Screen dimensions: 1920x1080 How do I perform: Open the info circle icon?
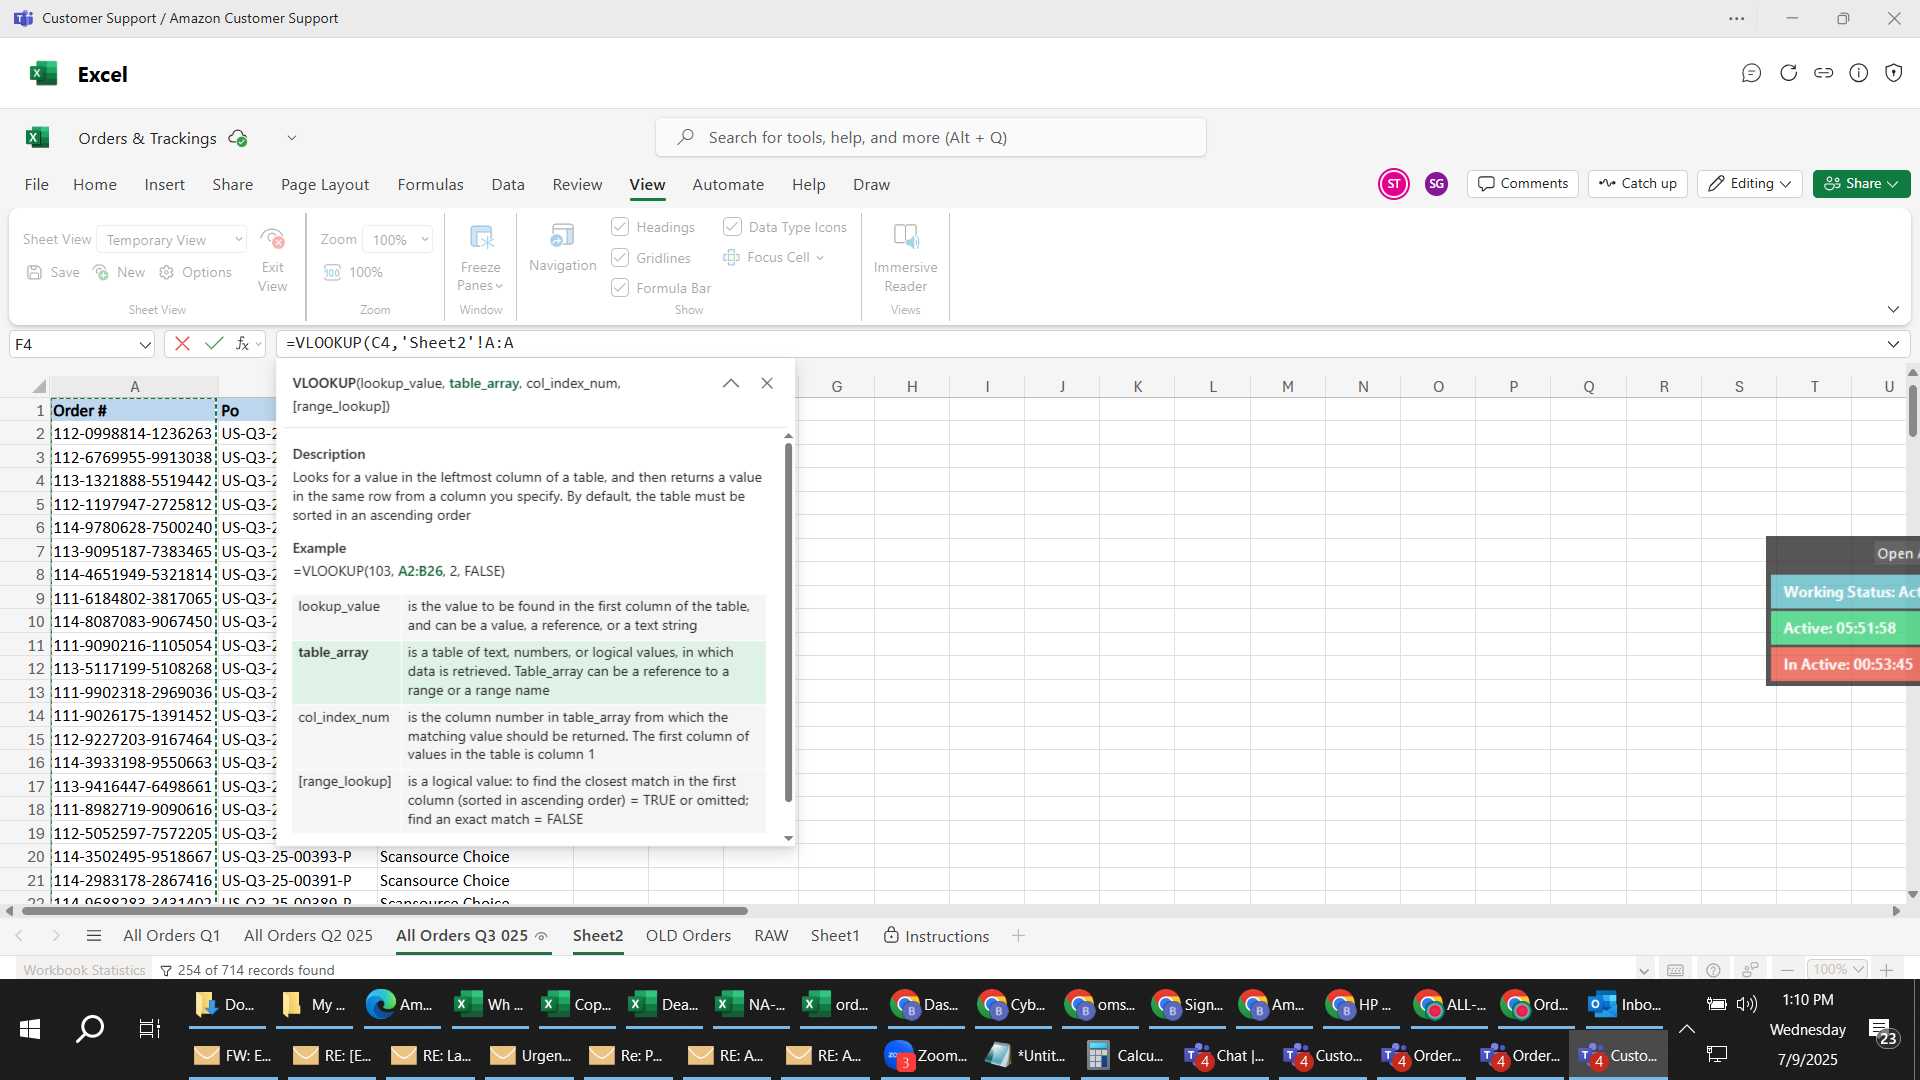pyautogui.click(x=1858, y=73)
